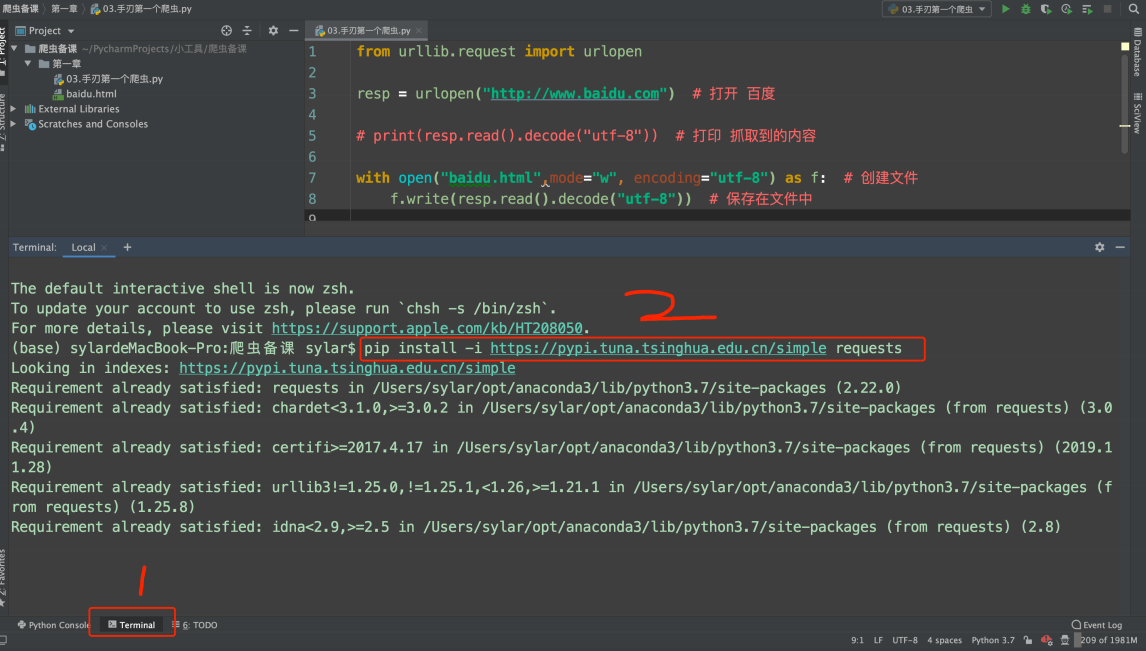This screenshot has height=651, width=1146.
Task: Click the yellow inspection marker above editor scrollbar
Action: pos(1125,46)
